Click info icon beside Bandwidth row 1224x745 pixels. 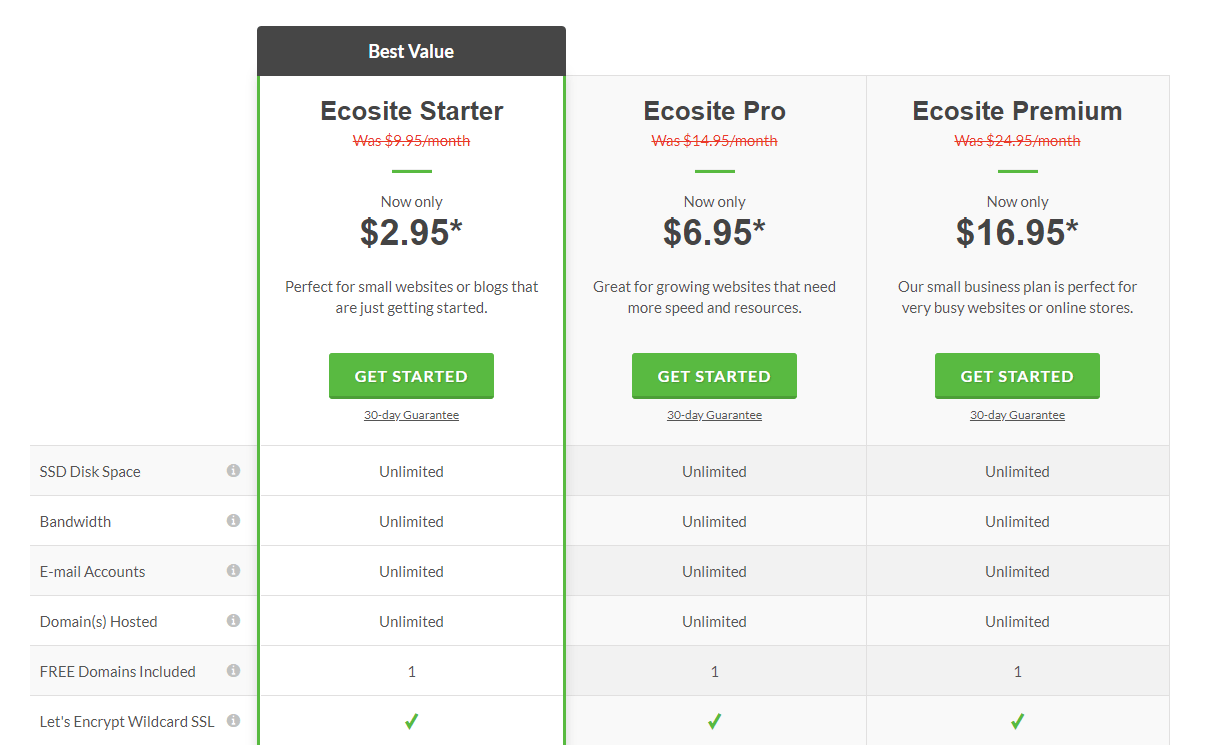233,520
